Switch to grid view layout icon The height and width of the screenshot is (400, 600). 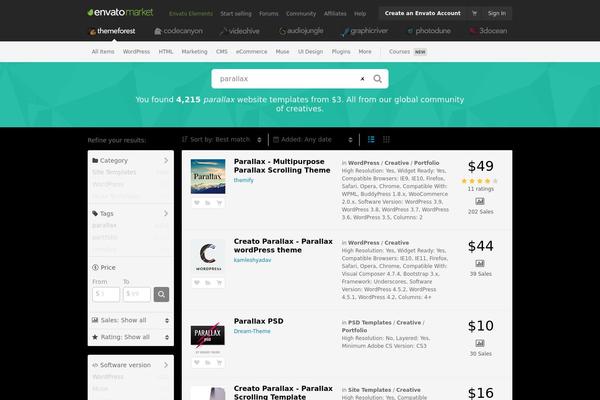[386, 140]
